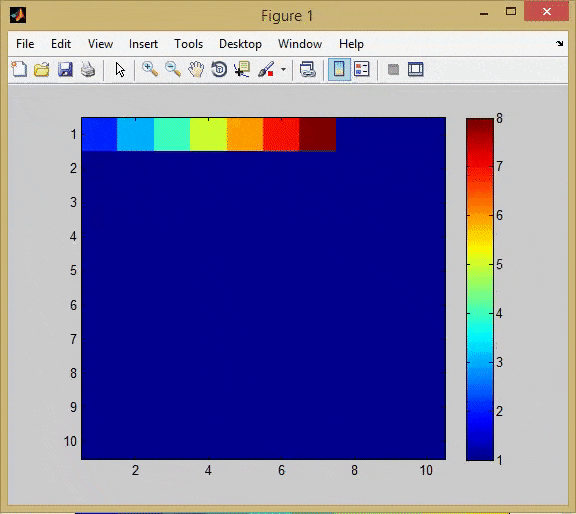Maximize the Figure 1 window
This screenshot has width=576, height=514.
(x=511, y=11)
